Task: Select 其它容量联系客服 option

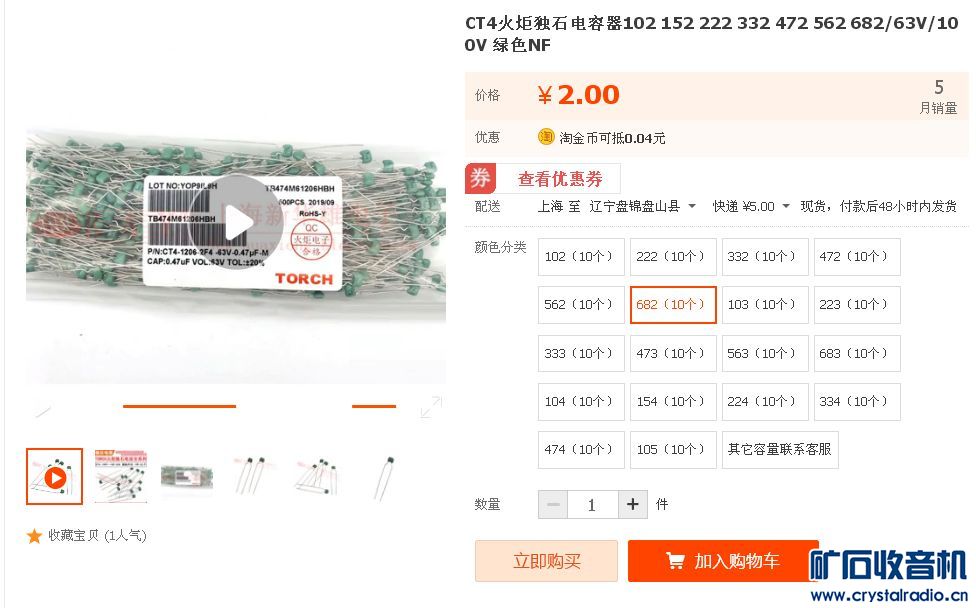Action: click(780, 449)
